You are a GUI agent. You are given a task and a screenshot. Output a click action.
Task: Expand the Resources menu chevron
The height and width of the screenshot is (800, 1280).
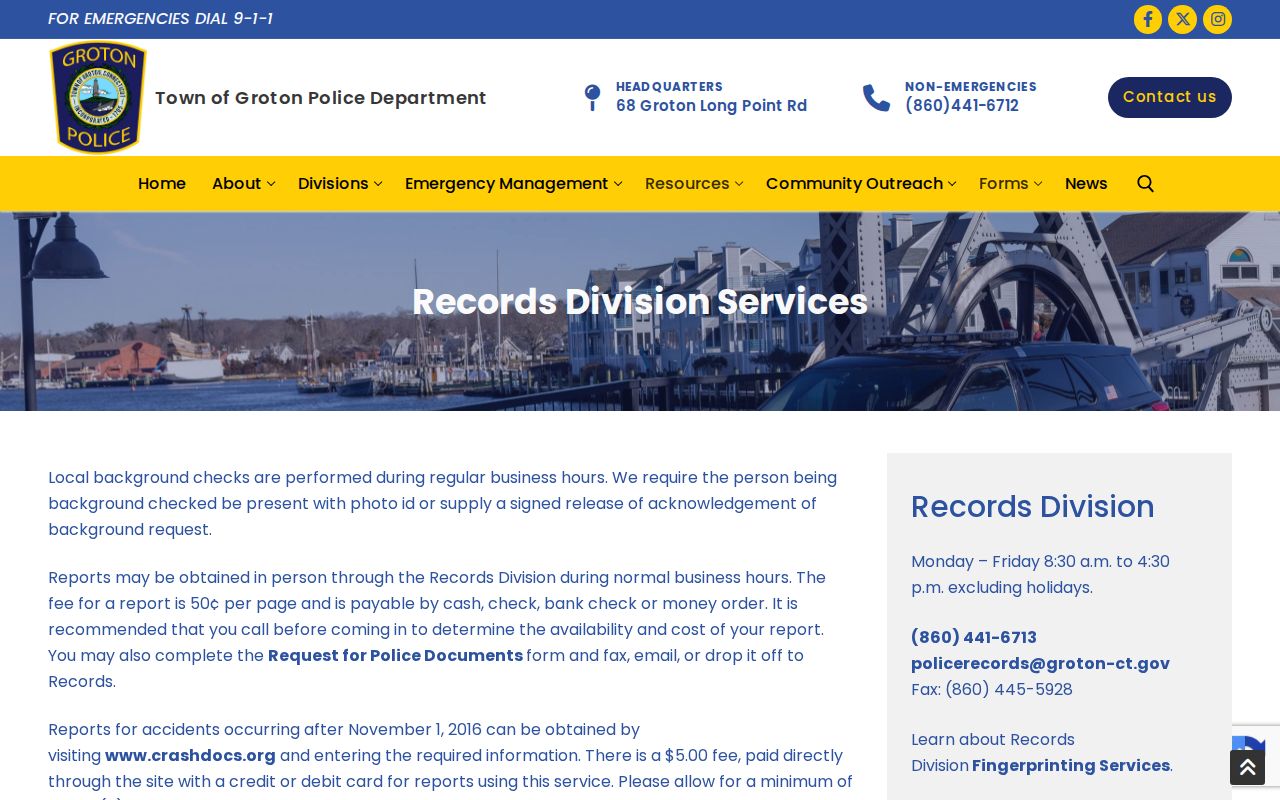pyautogui.click(x=739, y=184)
